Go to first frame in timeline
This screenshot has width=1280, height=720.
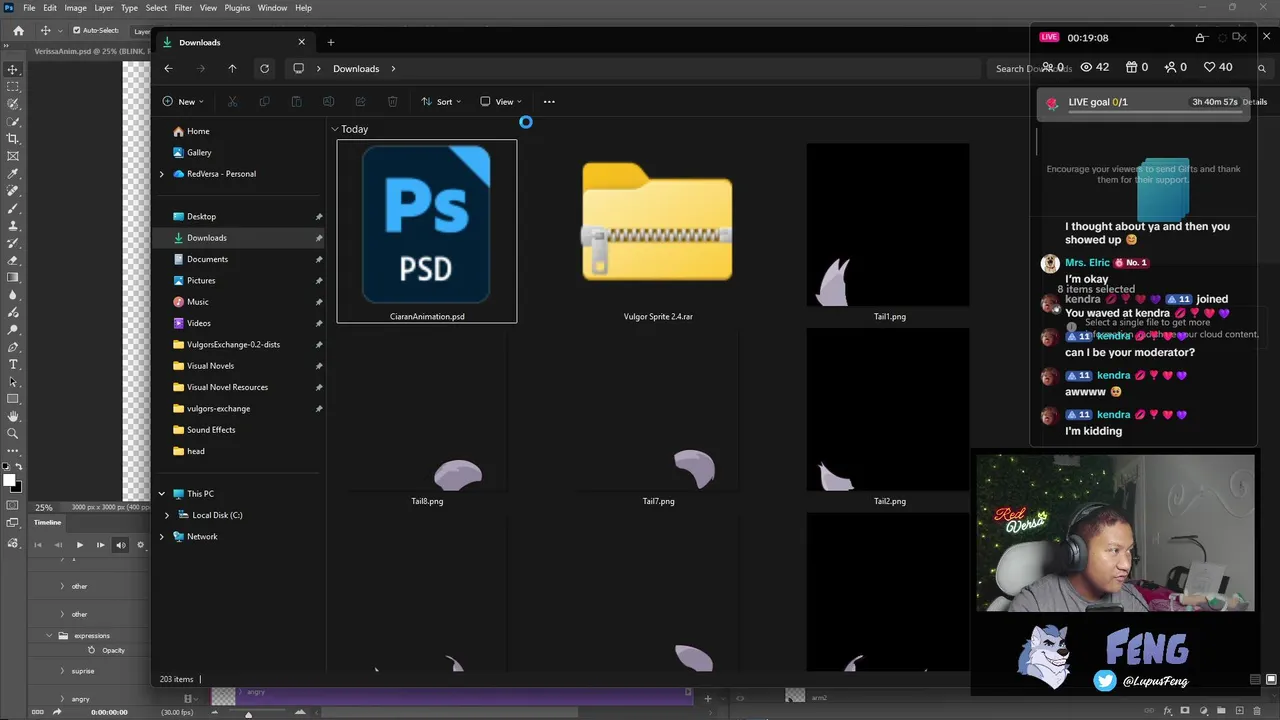pyautogui.click(x=38, y=545)
